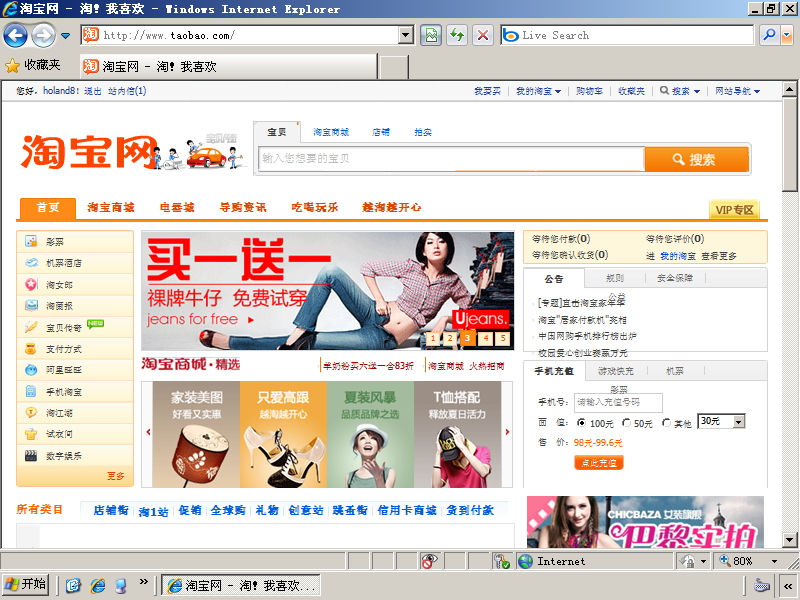
Task: Click the Taobao logo image
Action: pyautogui.click(x=88, y=152)
